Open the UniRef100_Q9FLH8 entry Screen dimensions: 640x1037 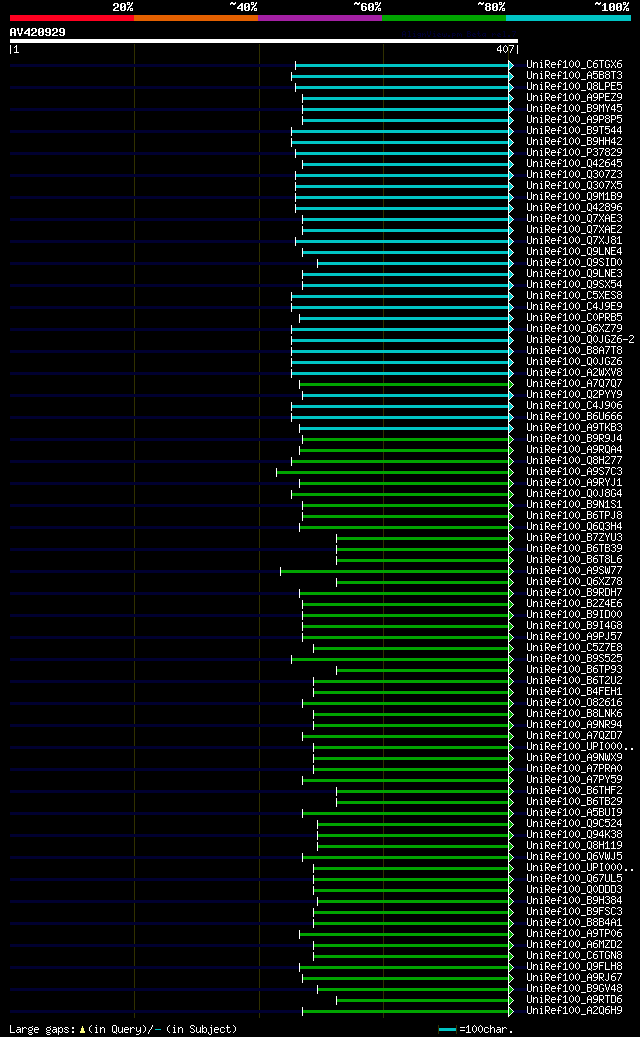tap(574, 966)
